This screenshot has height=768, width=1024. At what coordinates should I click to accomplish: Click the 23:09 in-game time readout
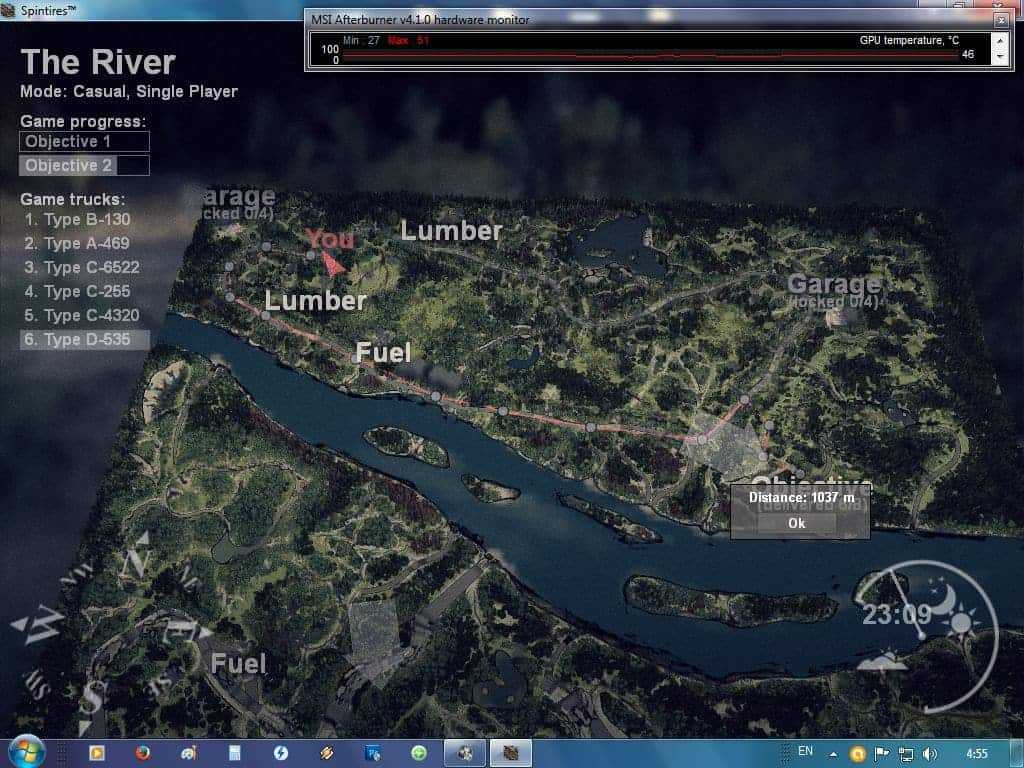point(897,615)
